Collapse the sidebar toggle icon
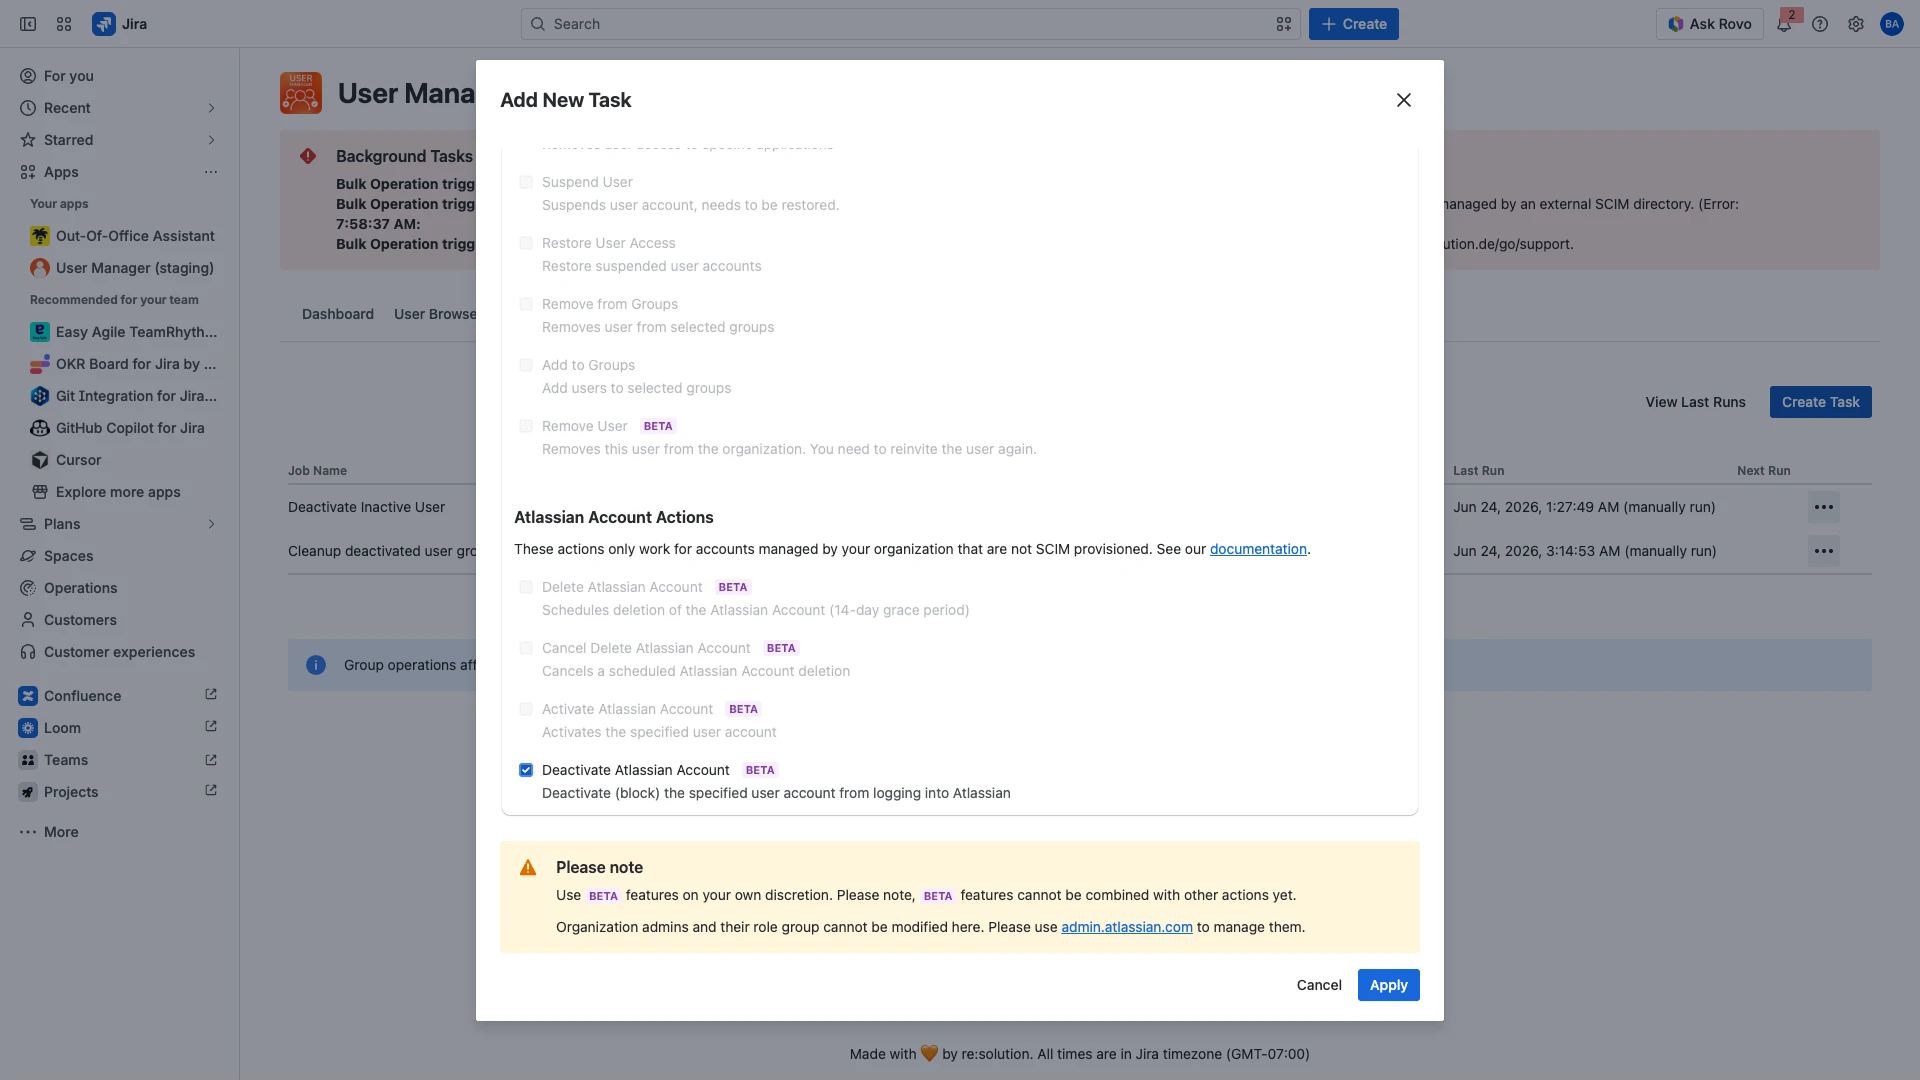The image size is (1920, 1080). (28, 24)
